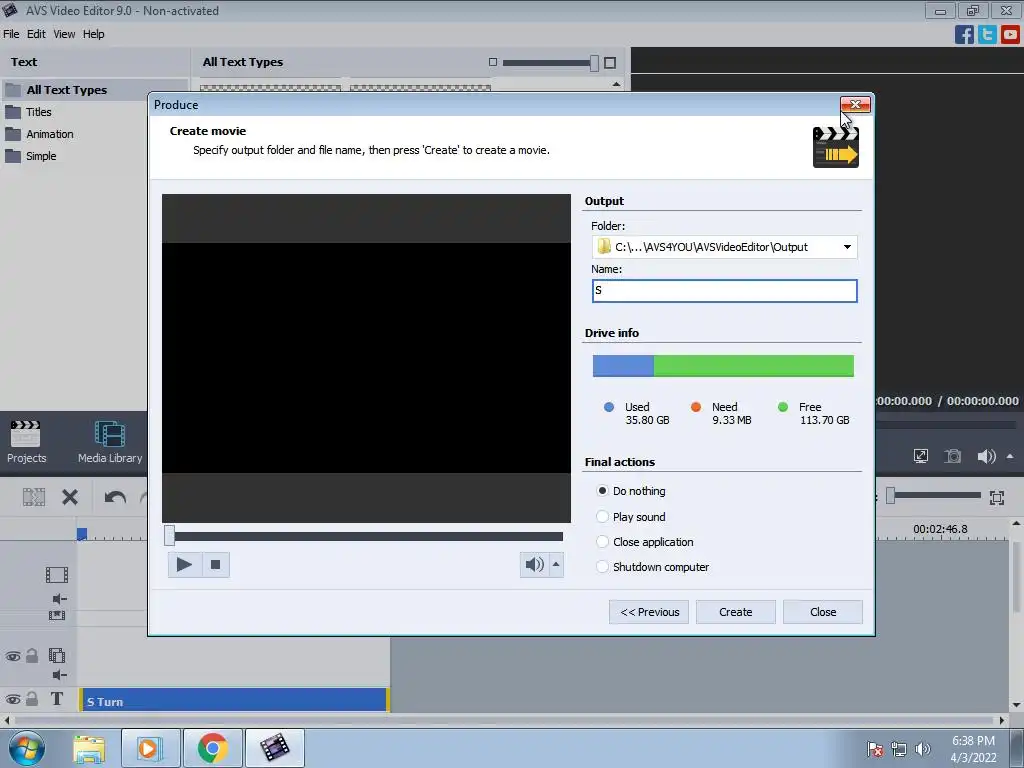Click the system tray network icon
Screen dimensions: 1024x768
pyautogui.click(x=899, y=749)
